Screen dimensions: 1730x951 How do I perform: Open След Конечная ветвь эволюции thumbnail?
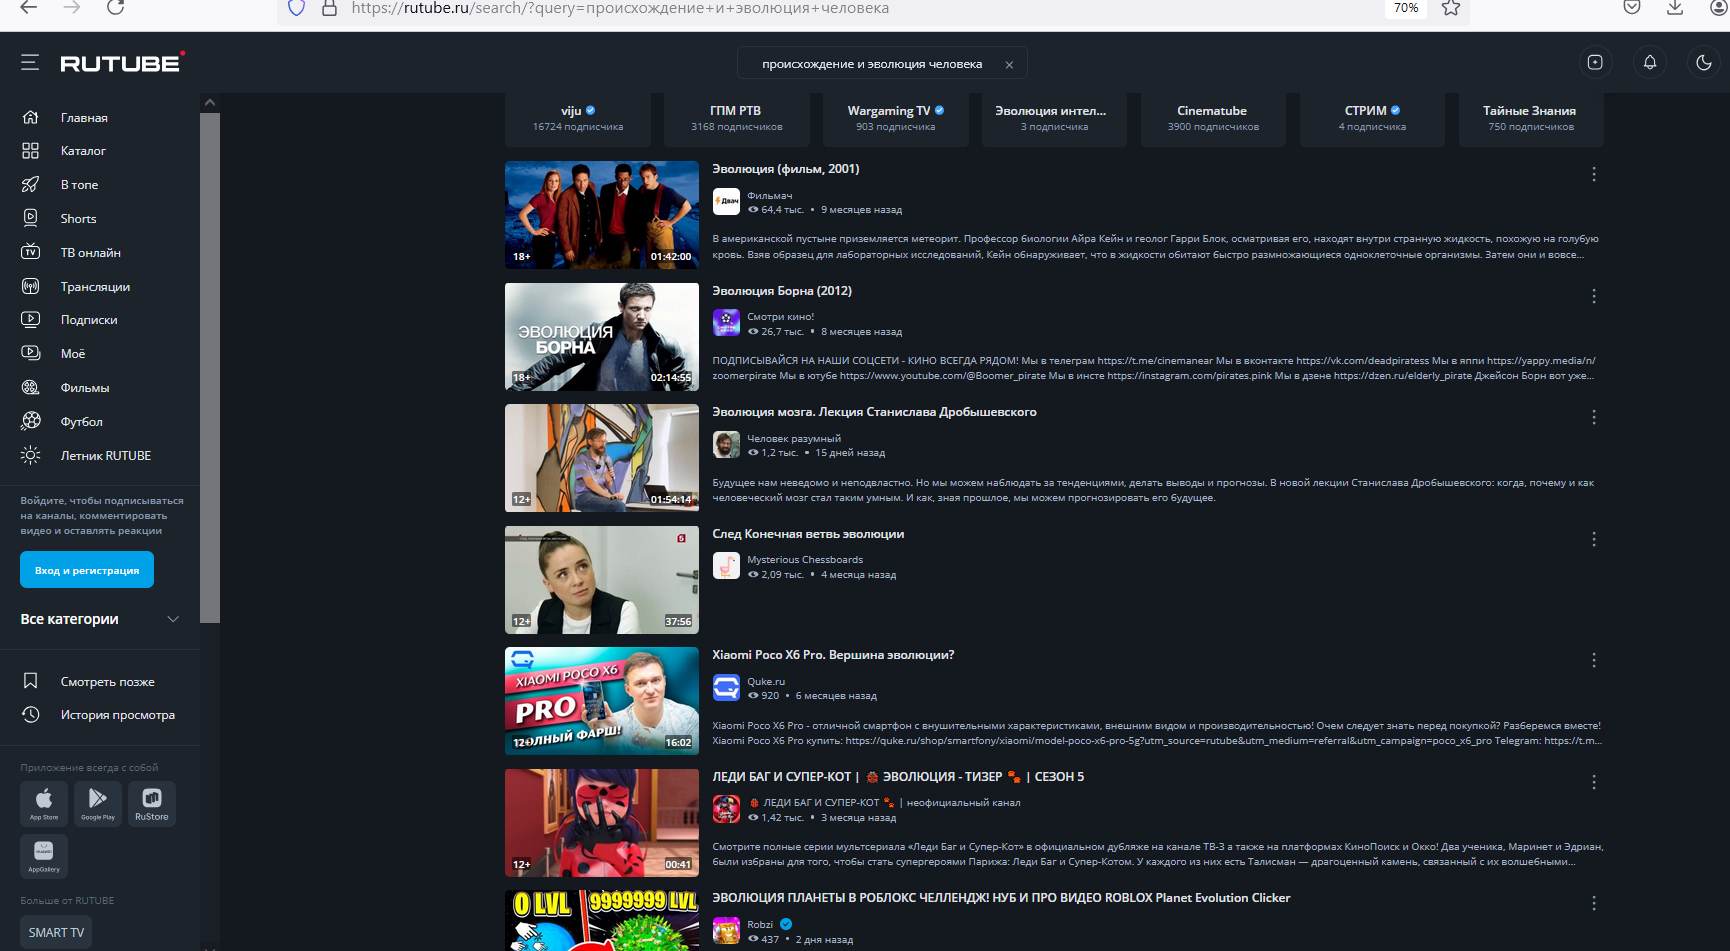click(x=602, y=580)
